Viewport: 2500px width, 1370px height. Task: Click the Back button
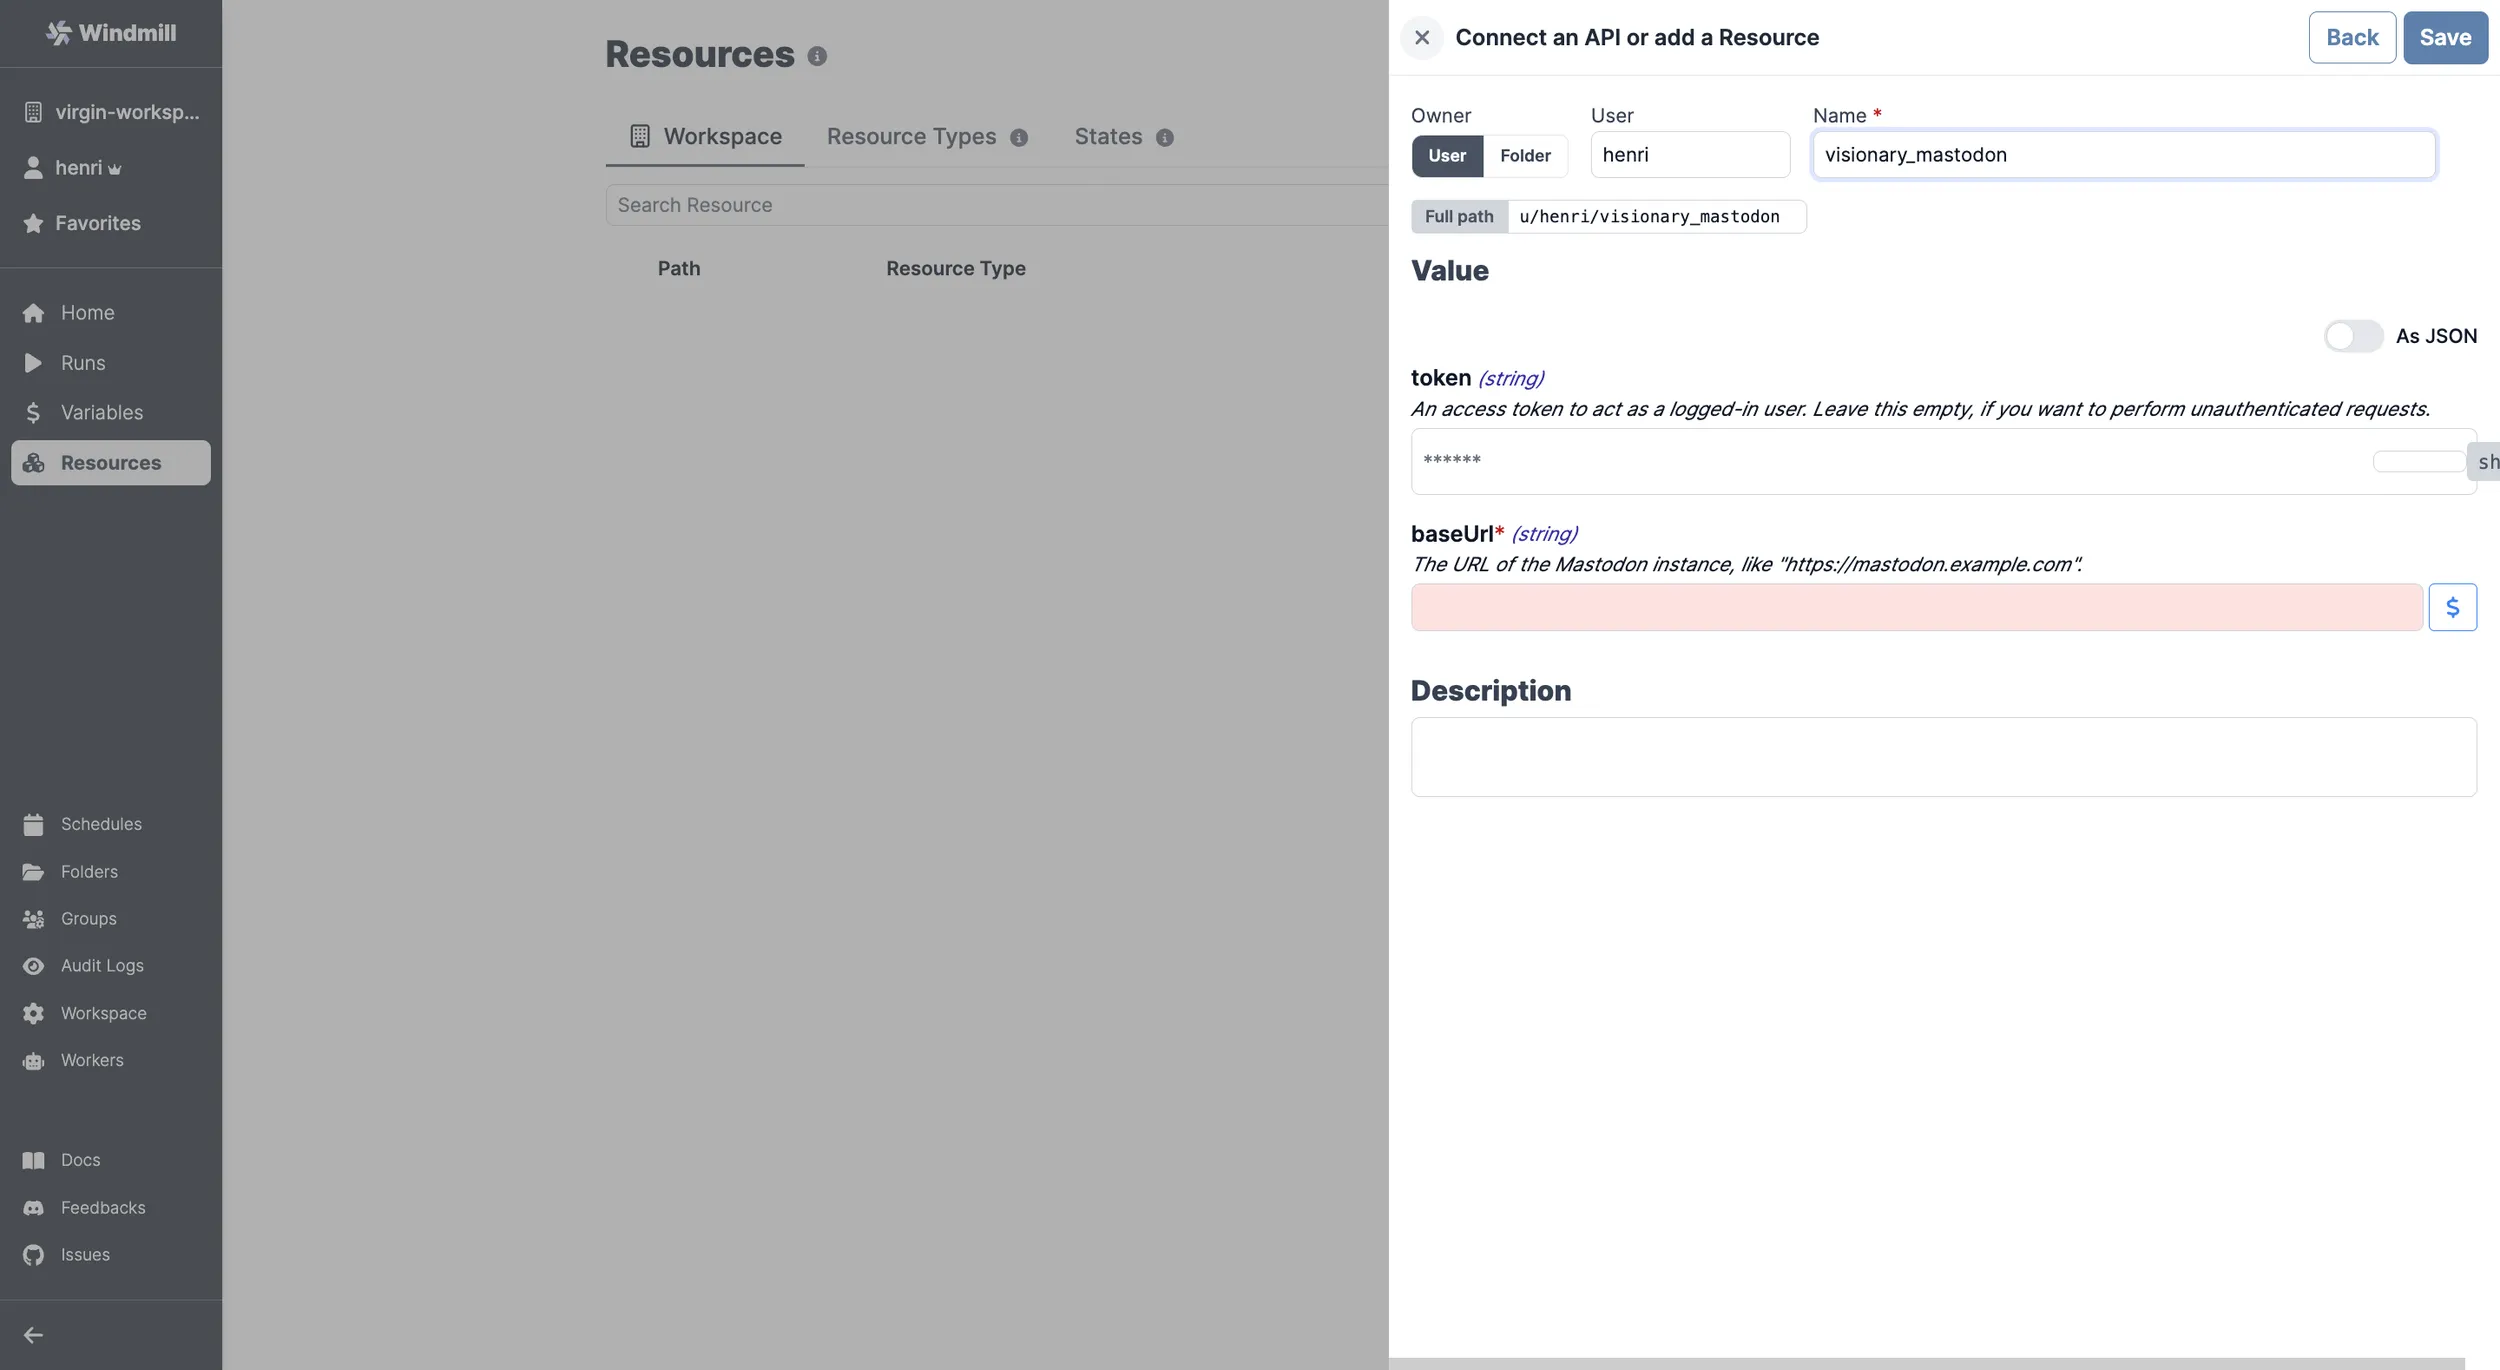tap(2350, 37)
